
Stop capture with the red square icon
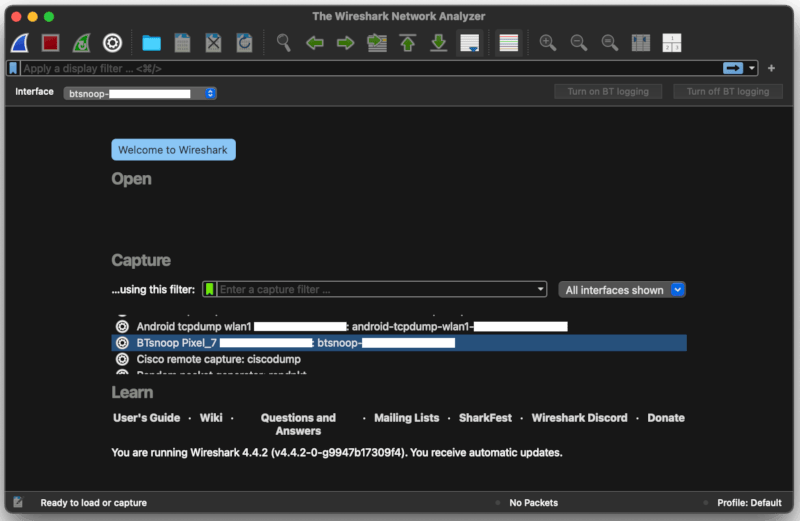click(51, 43)
